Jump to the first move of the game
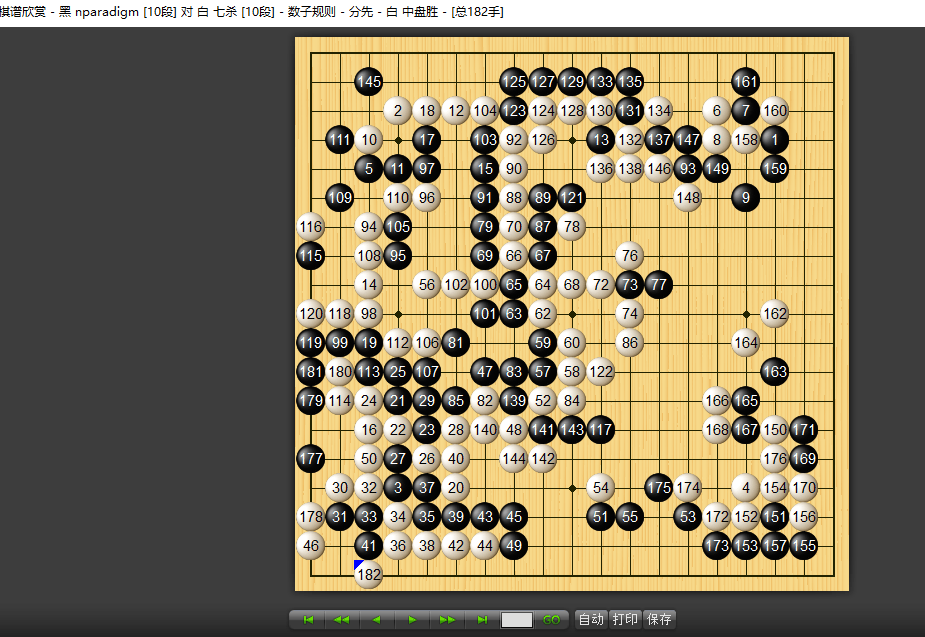Screen dimensions: 925x637 coord(308,620)
